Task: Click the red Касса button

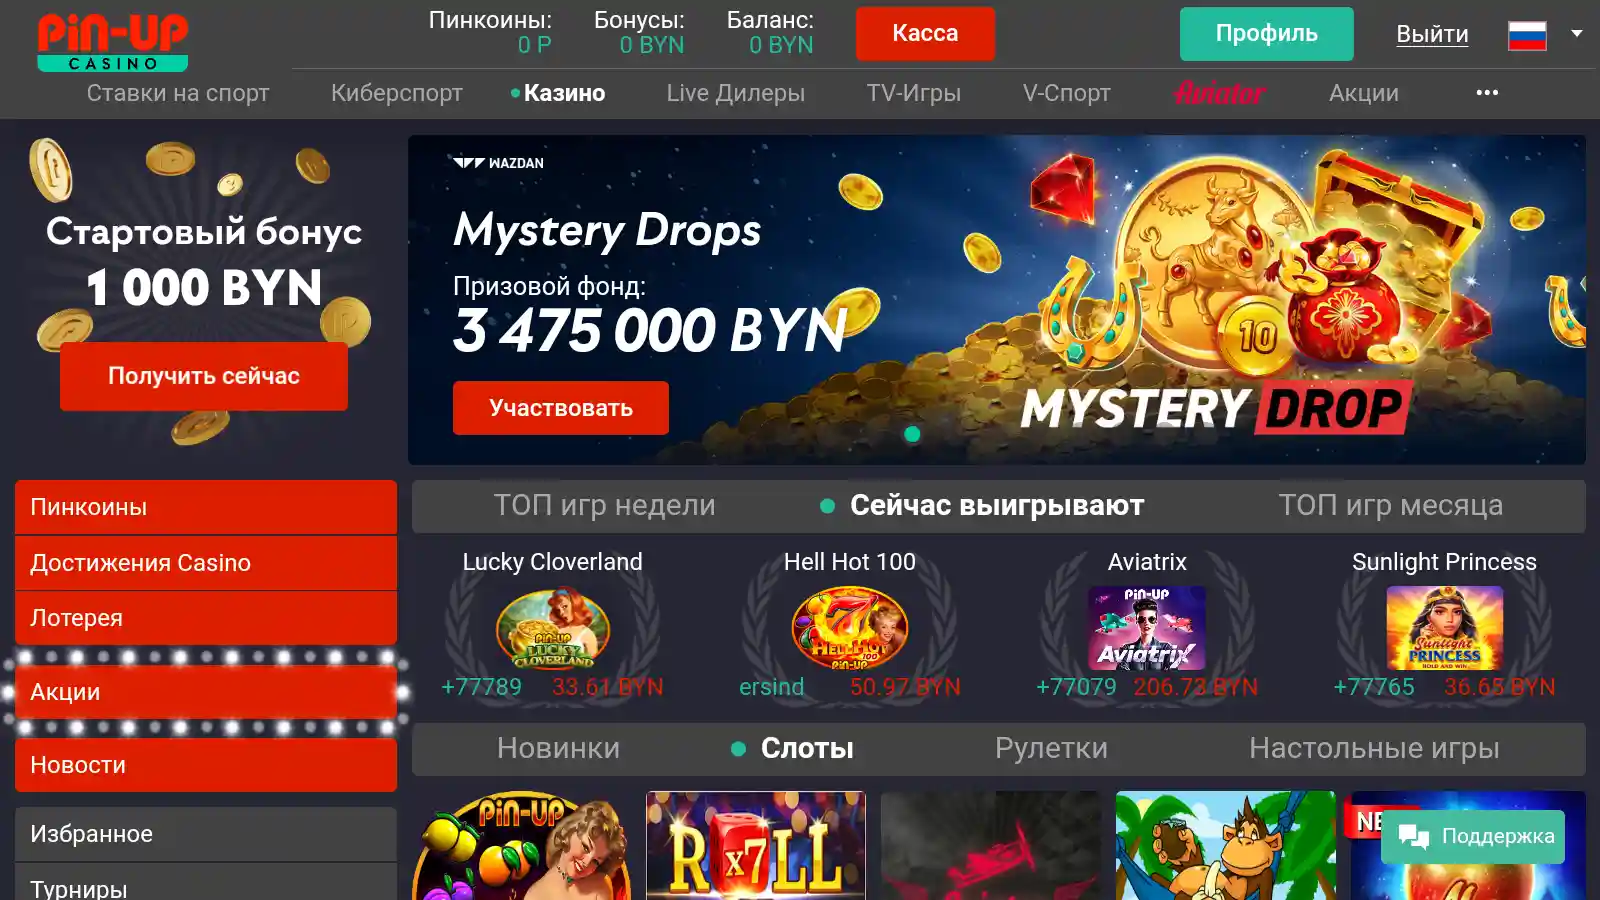Action: [925, 34]
